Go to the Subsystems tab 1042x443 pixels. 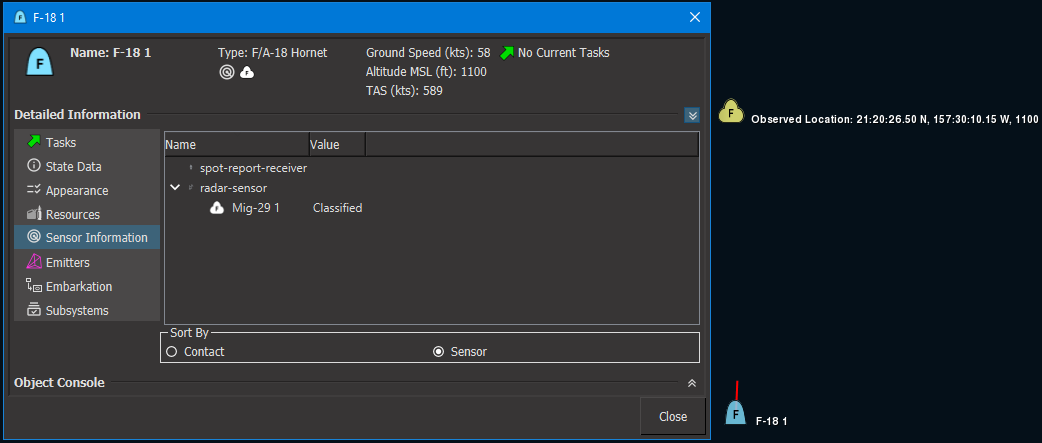76,311
